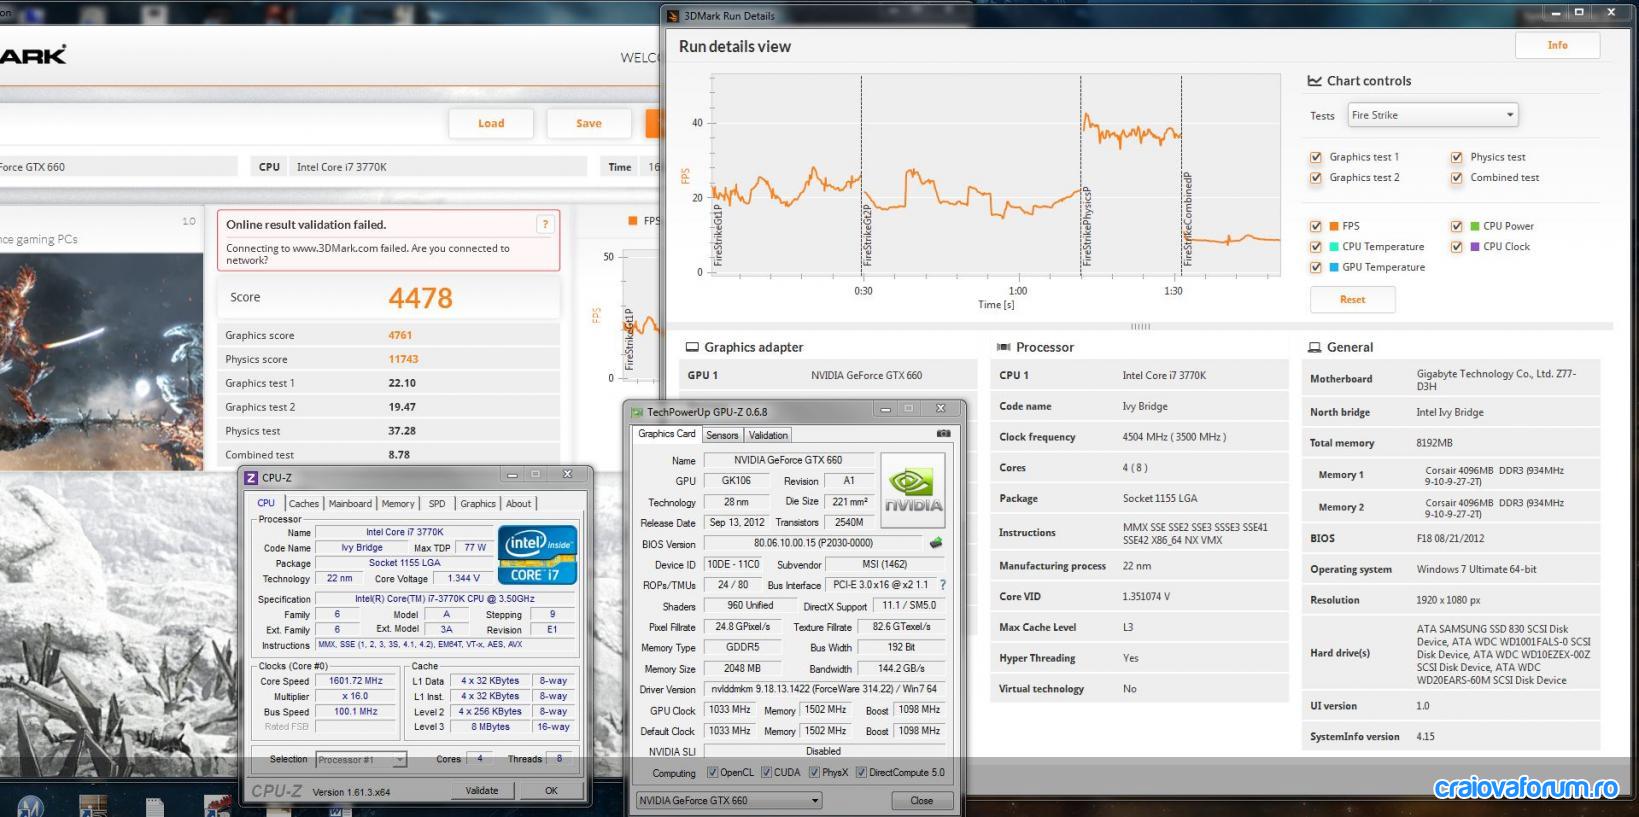Click the save BIOS chip icon in GPU-Z

coord(936,543)
